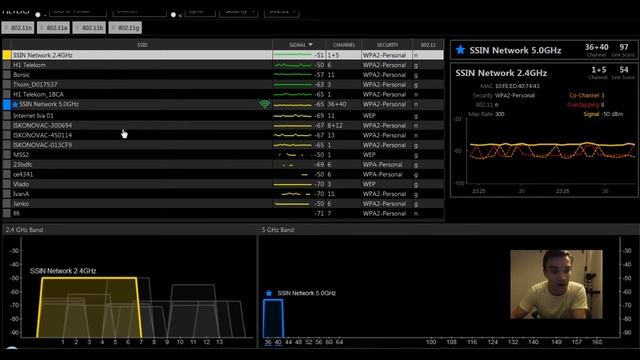Click the 5 GHz Band panel heading
Image resolution: width=640 pixels, height=360 pixels.
[278, 230]
